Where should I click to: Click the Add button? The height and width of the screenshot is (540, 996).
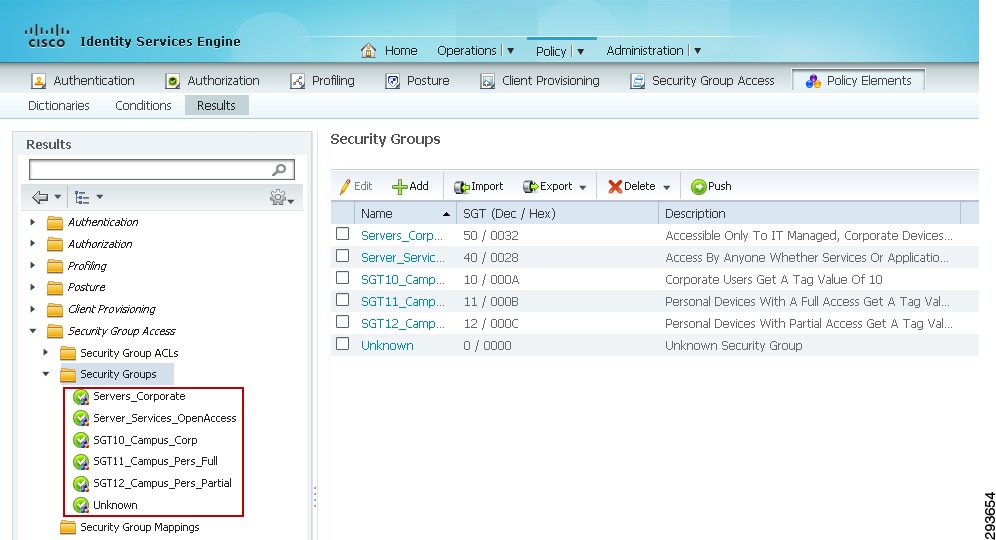tap(410, 186)
